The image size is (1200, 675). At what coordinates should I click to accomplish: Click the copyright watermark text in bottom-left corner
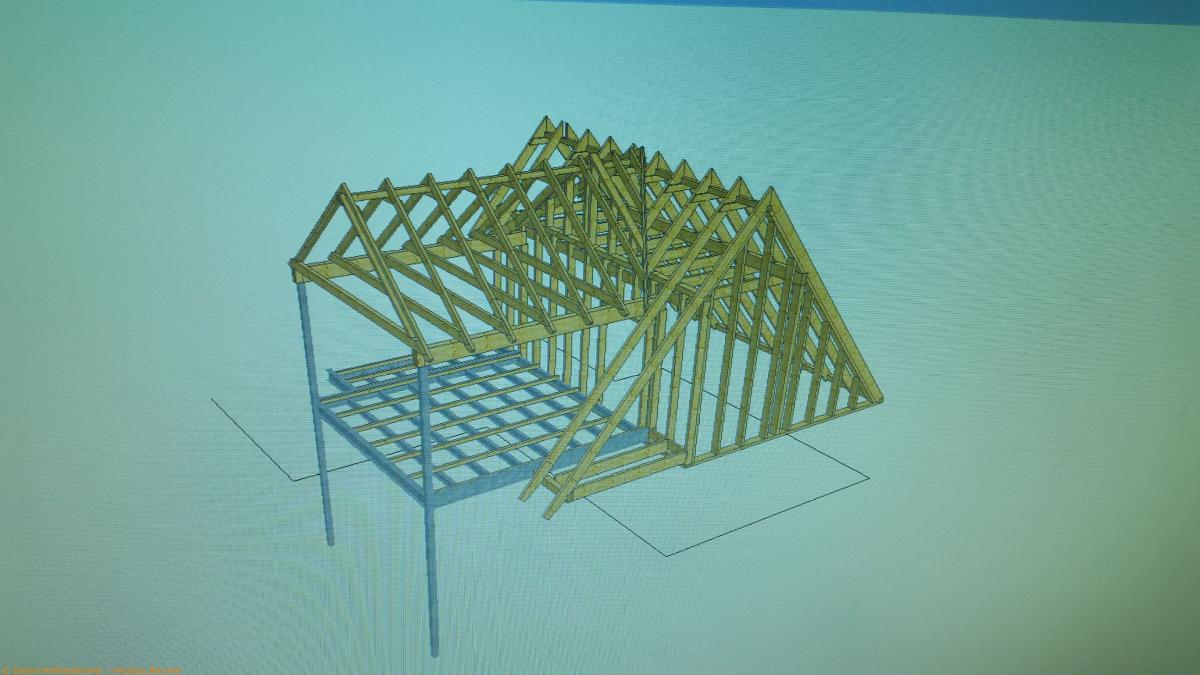pyautogui.click(x=80, y=669)
